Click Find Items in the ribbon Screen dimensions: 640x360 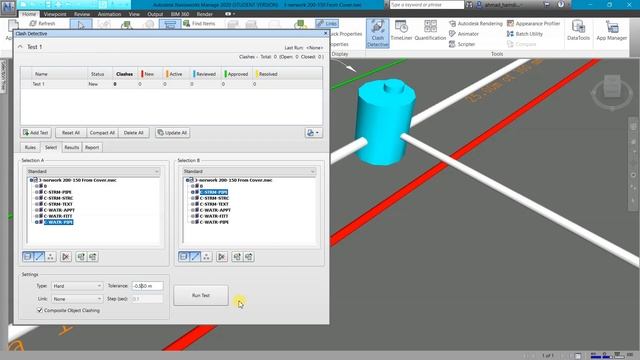pyautogui.click(x=199, y=24)
